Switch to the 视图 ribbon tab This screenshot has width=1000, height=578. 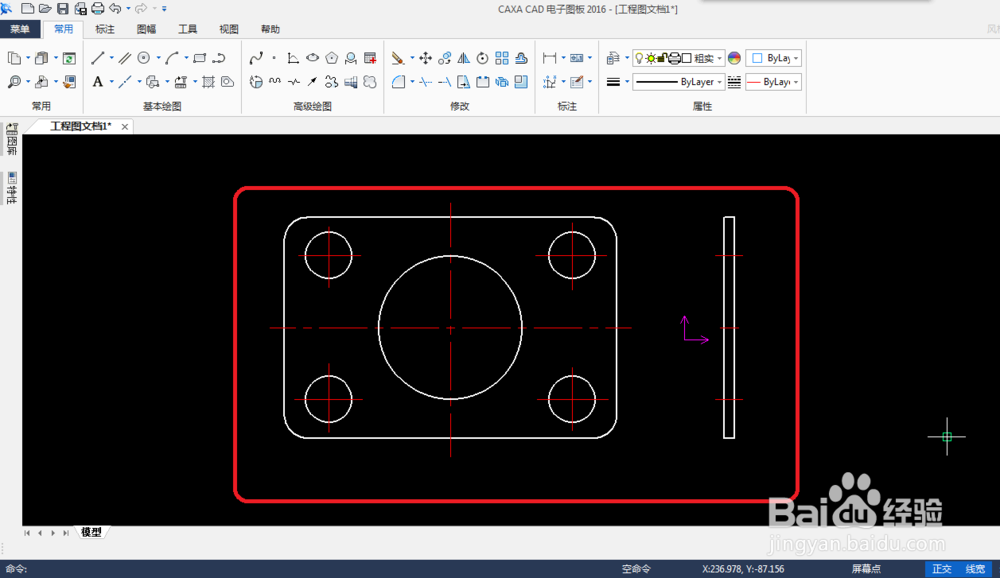(x=229, y=29)
